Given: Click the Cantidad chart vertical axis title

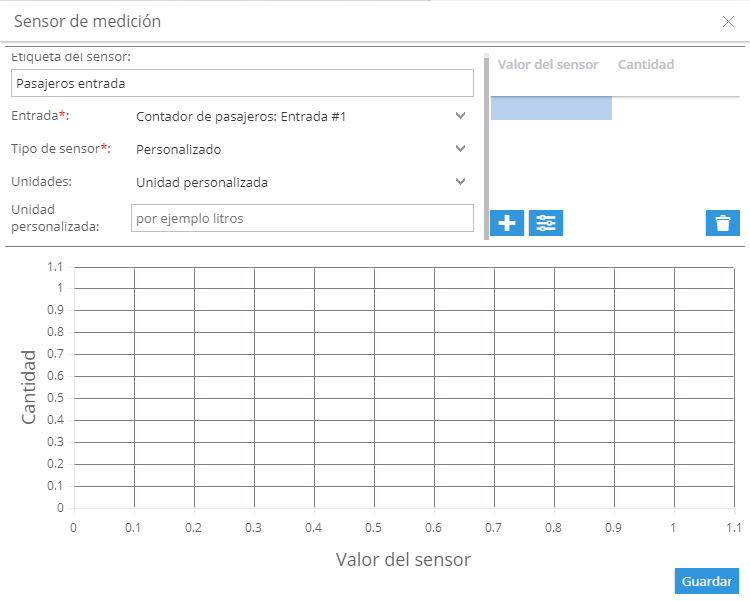Looking at the screenshot, I should coord(29,387).
